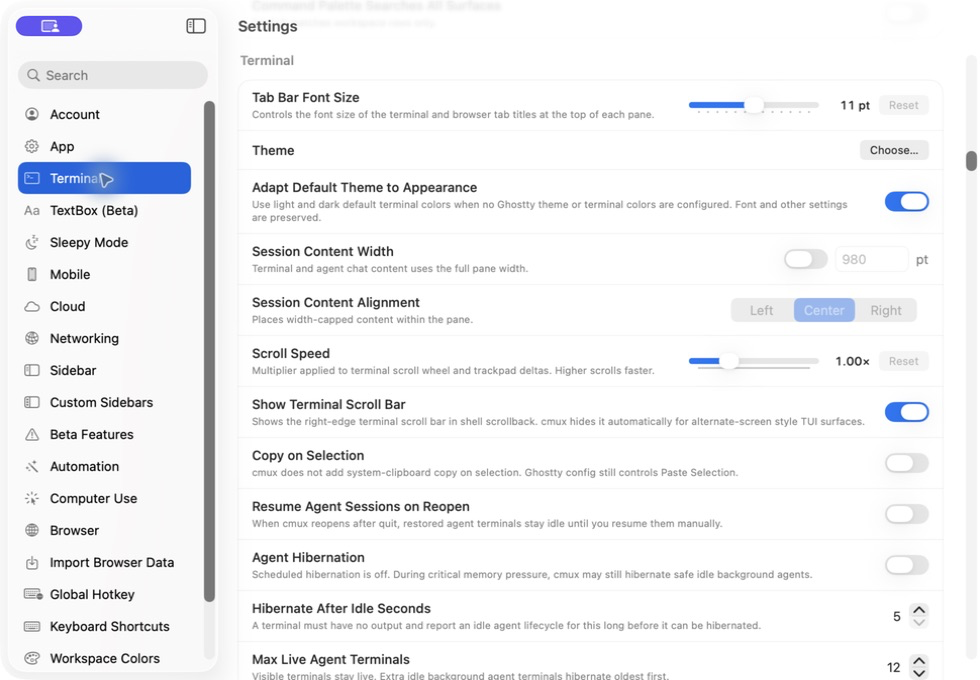Viewport: 980px width, 680px height.
Task: Click the purple workspace button at top left
Action: coord(49,26)
